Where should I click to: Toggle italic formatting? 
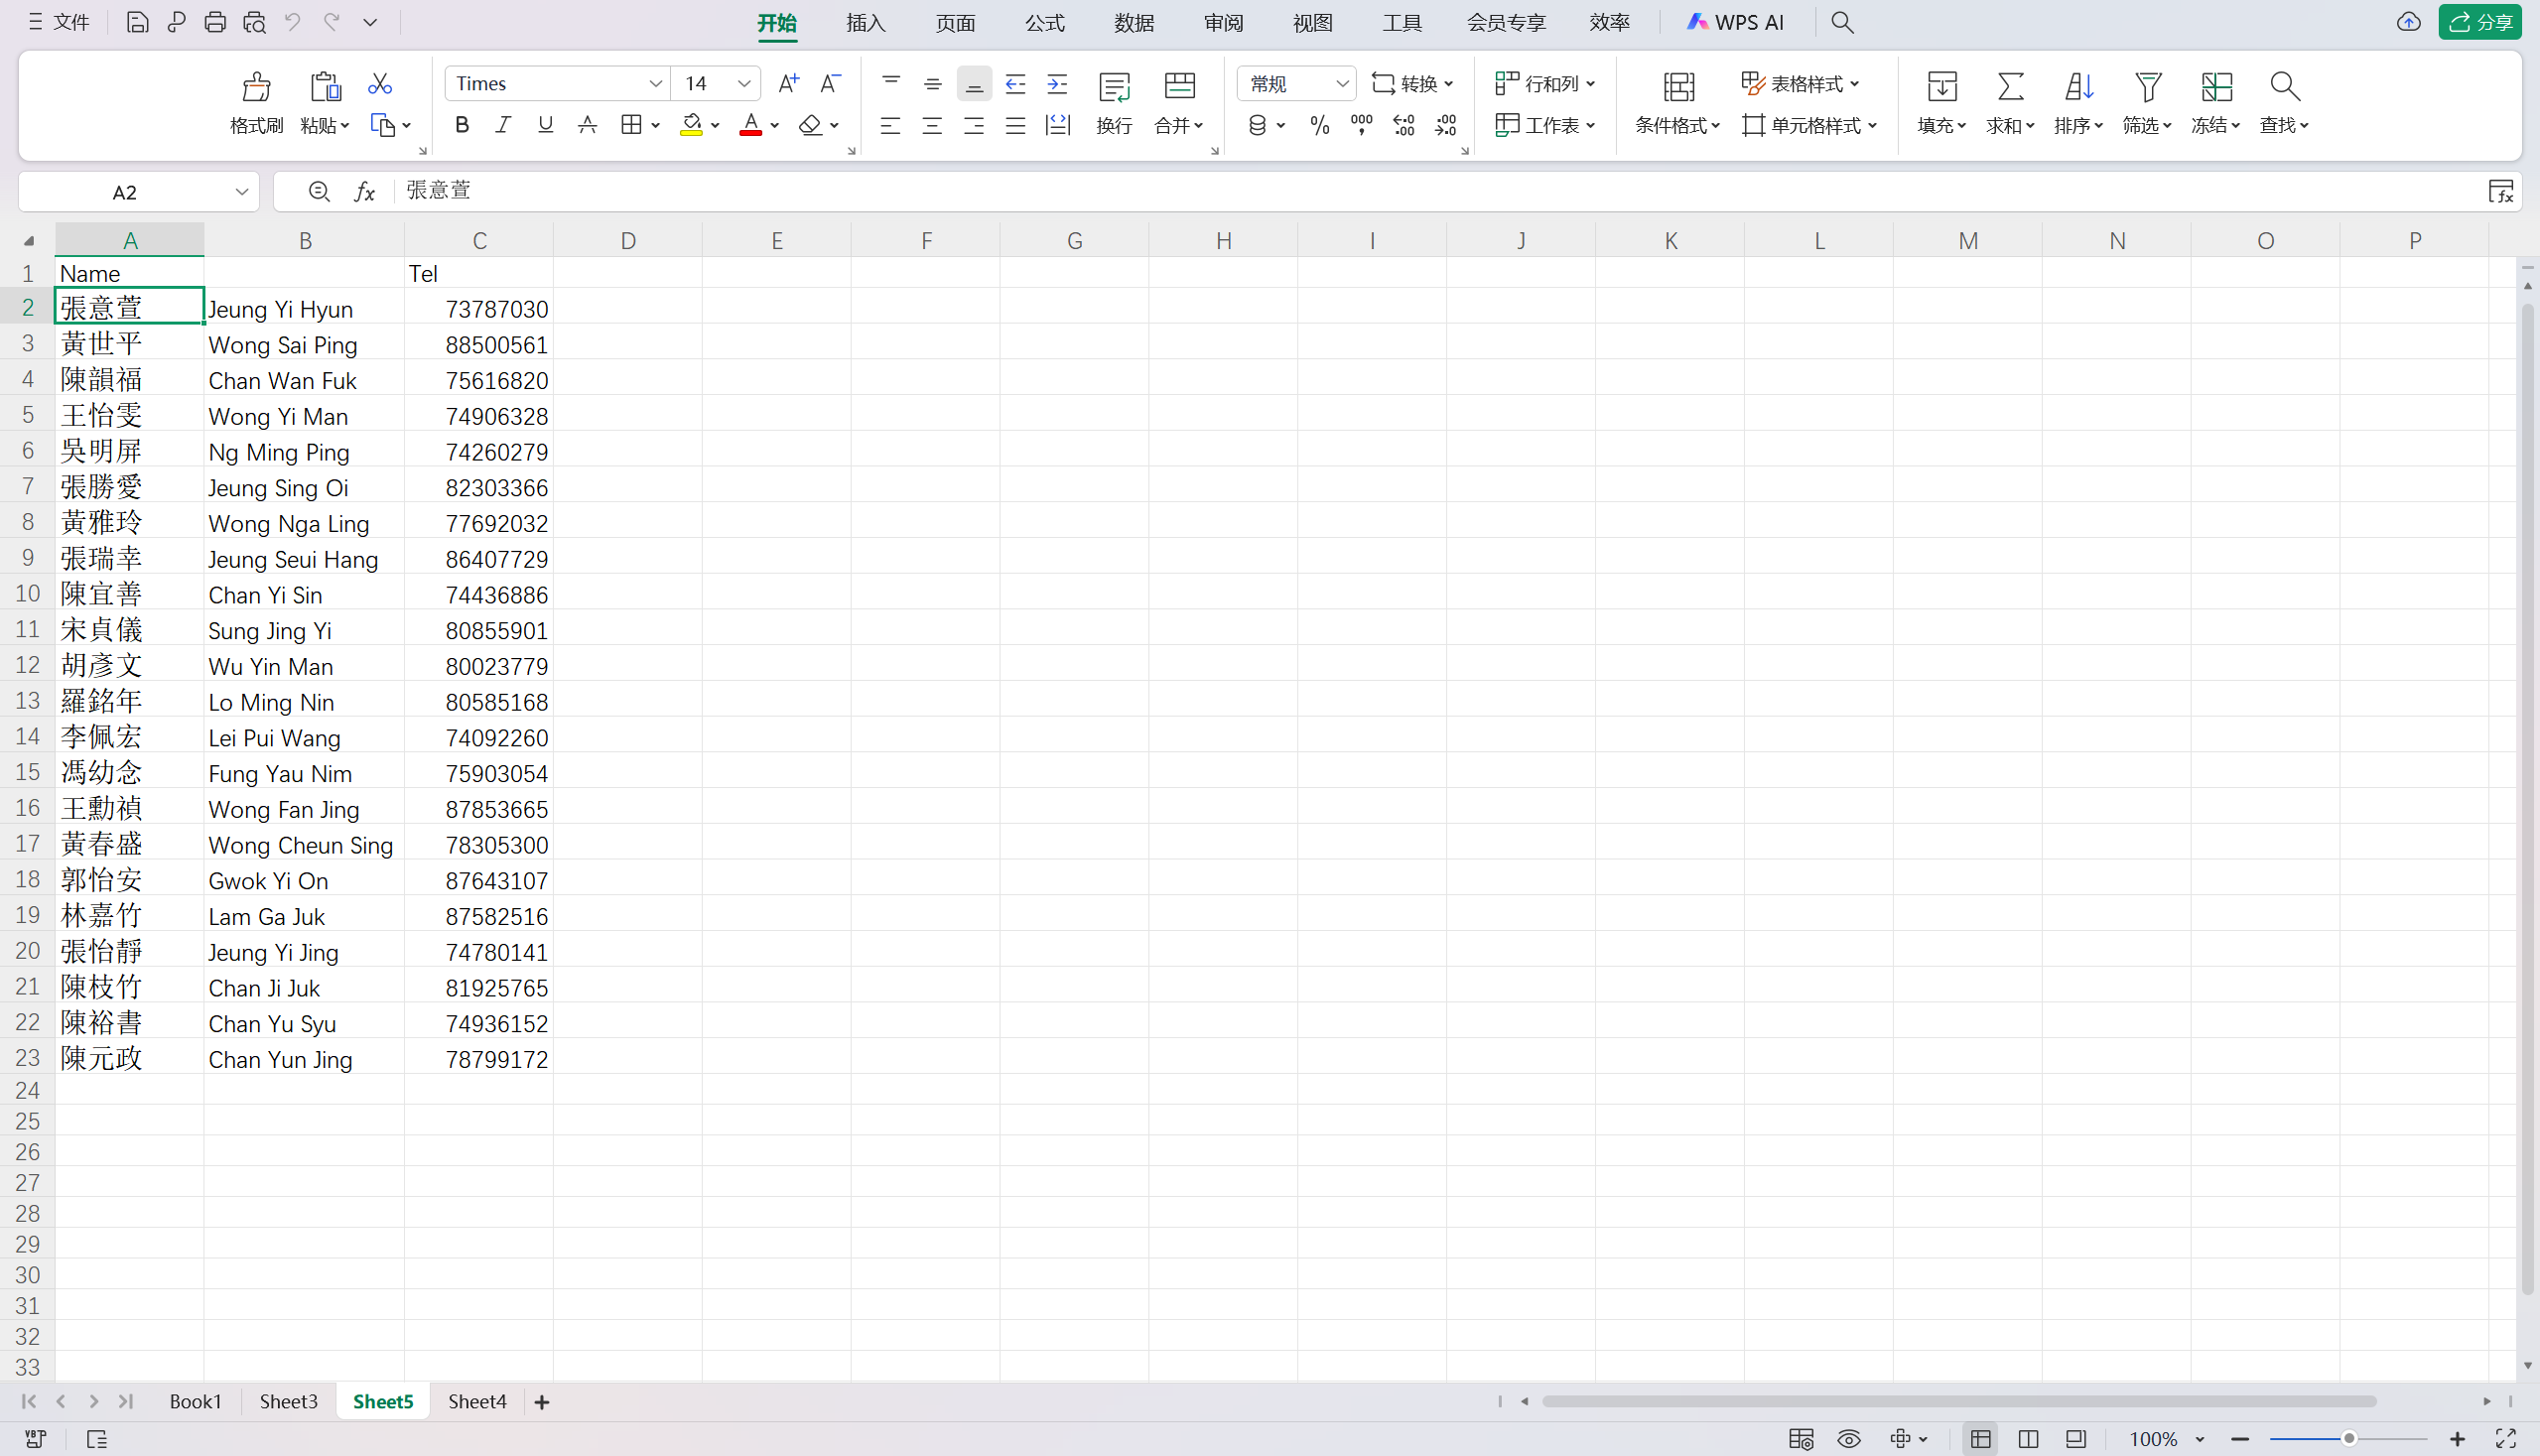pos(503,125)
